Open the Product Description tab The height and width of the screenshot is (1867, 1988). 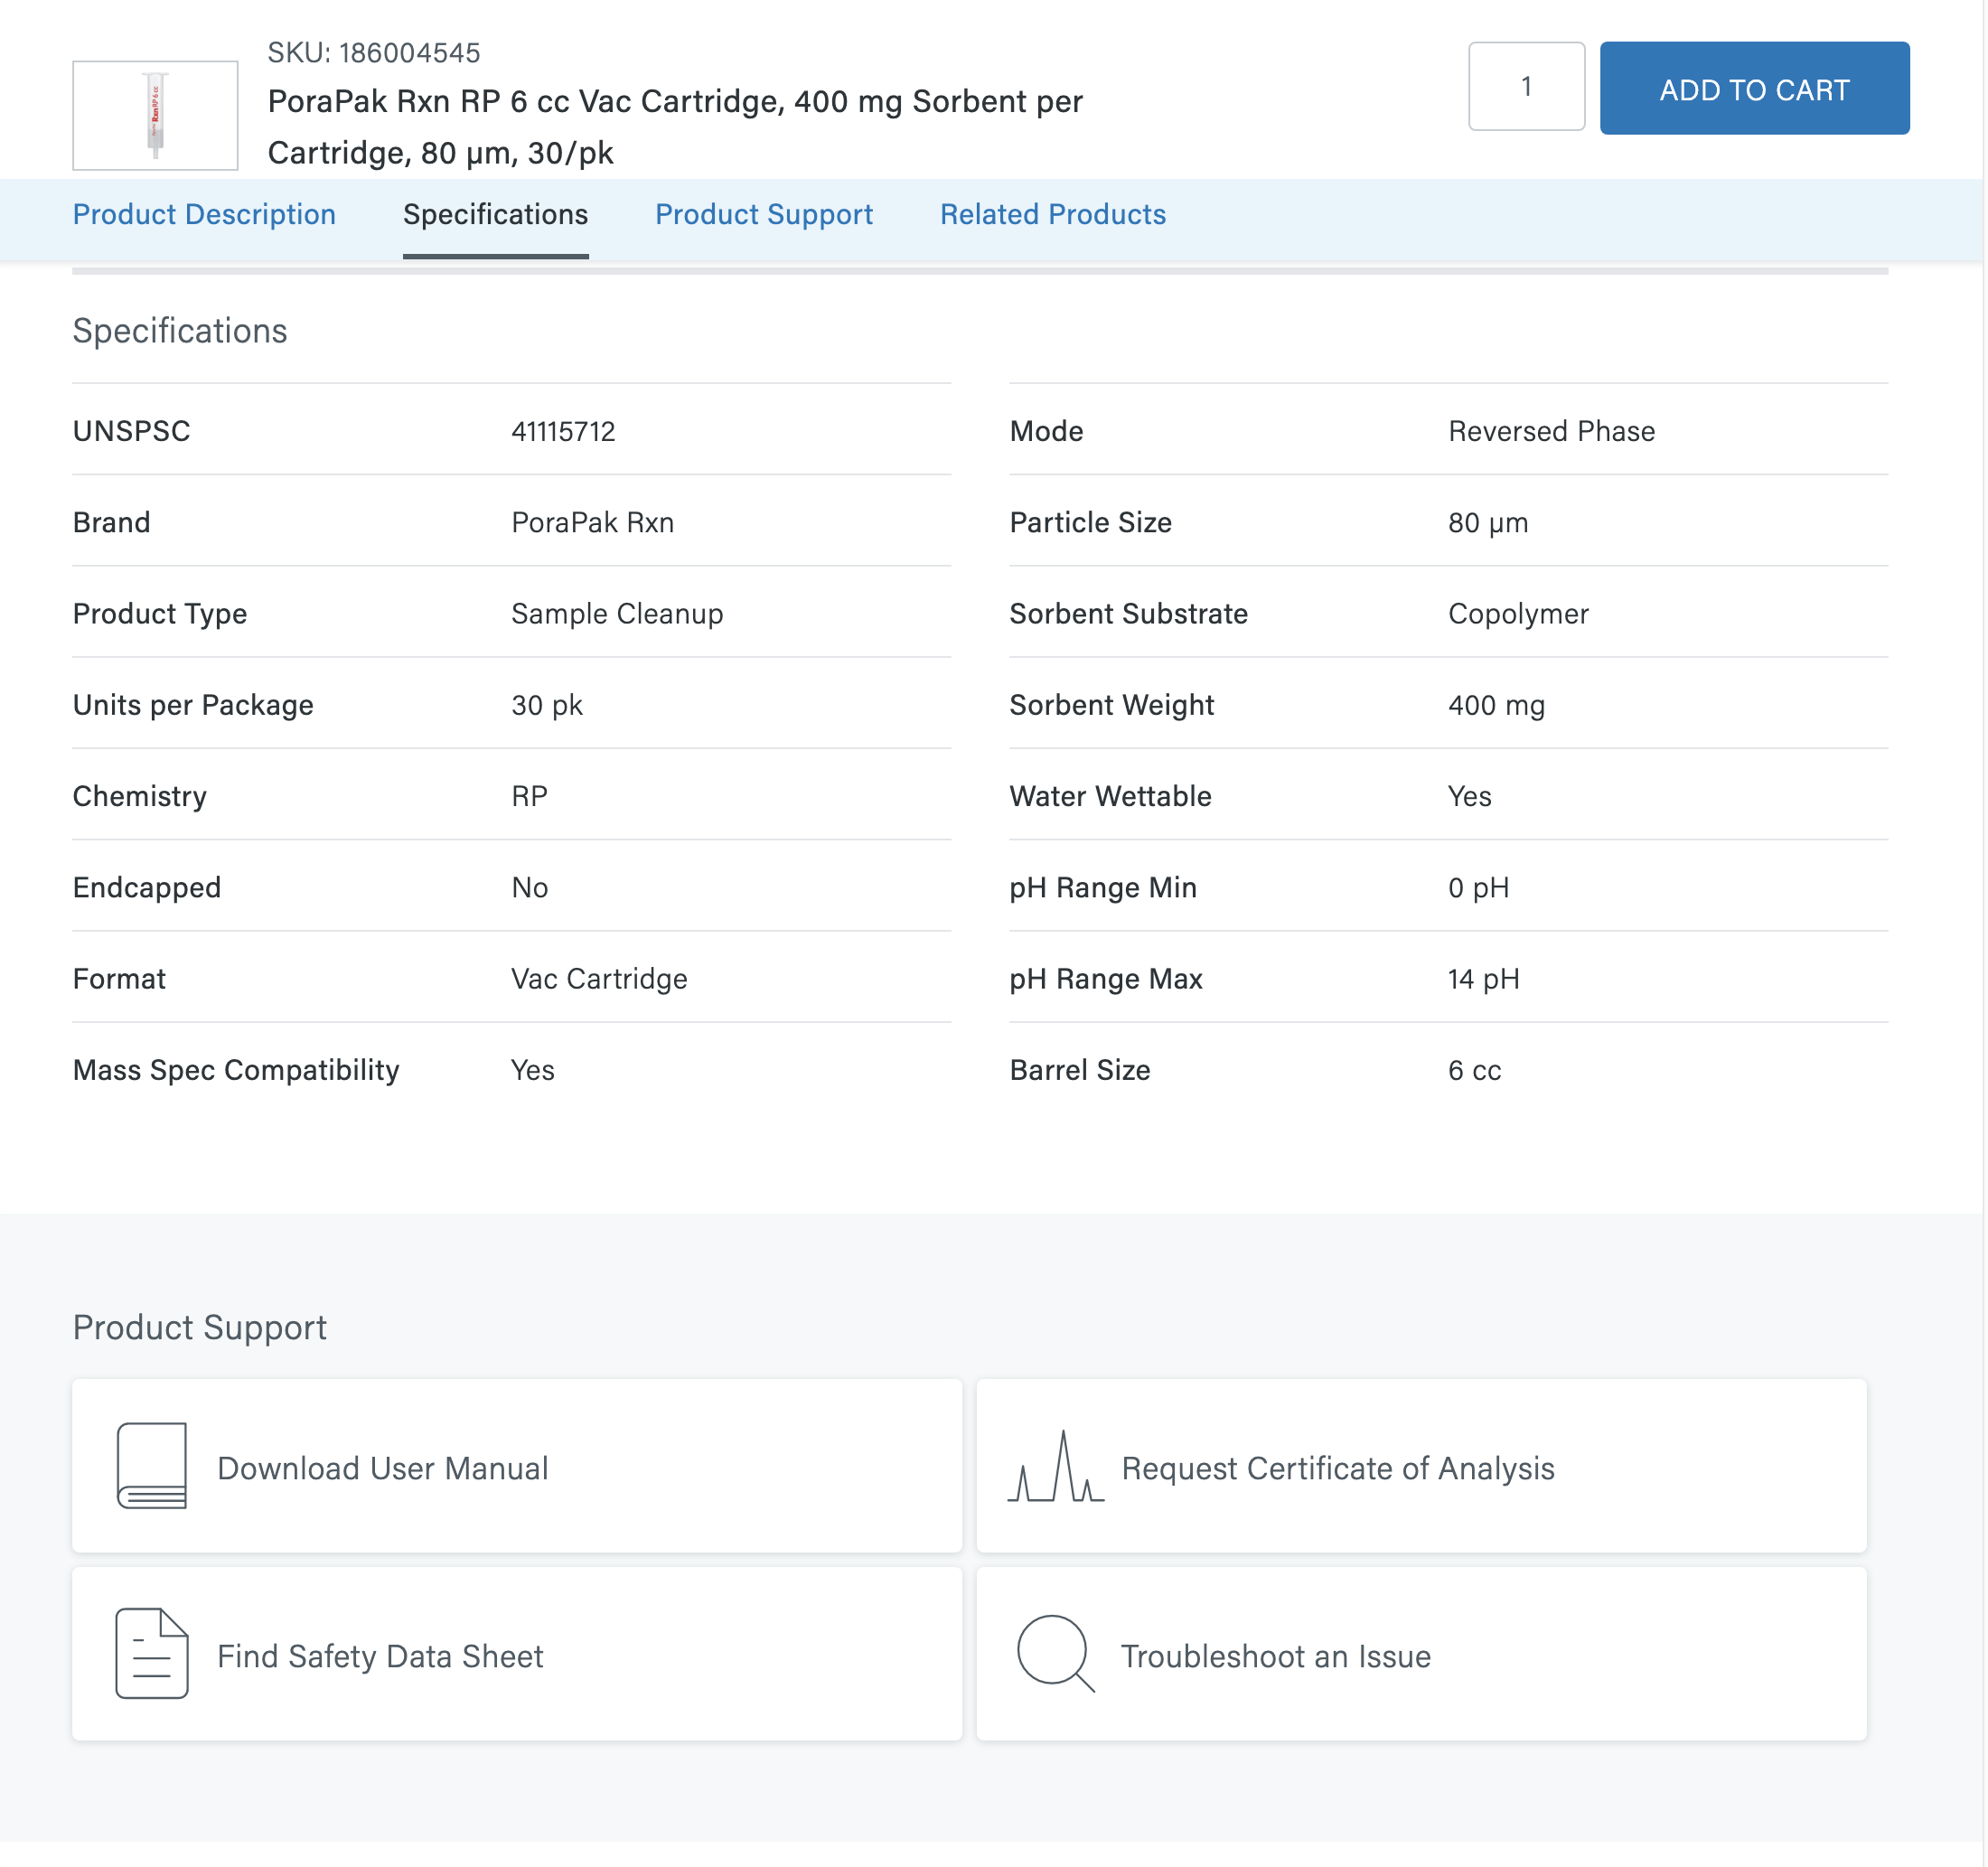204,214
